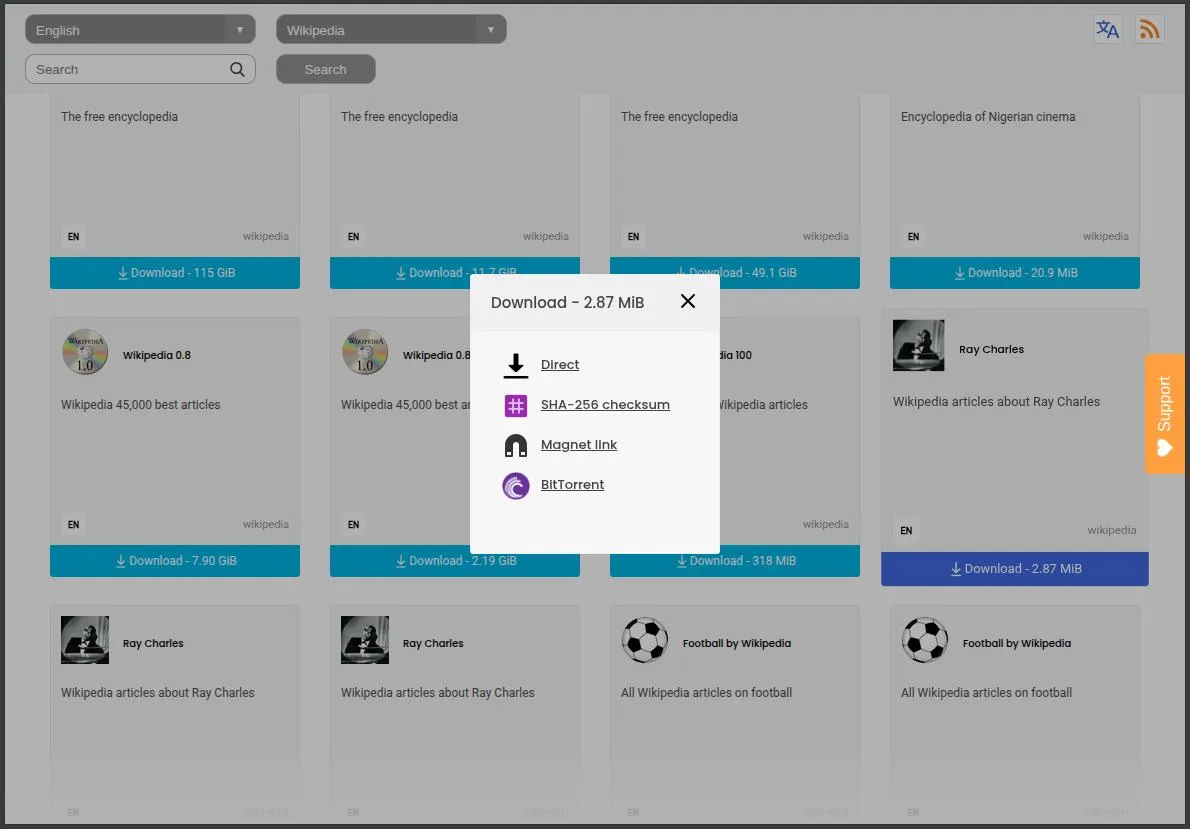The height and width of the screenshot is (829, 1190).
Task: Click wikipedia tag on 7.90 GiB card
Action: pyautogui.click(x=266, y=524)
